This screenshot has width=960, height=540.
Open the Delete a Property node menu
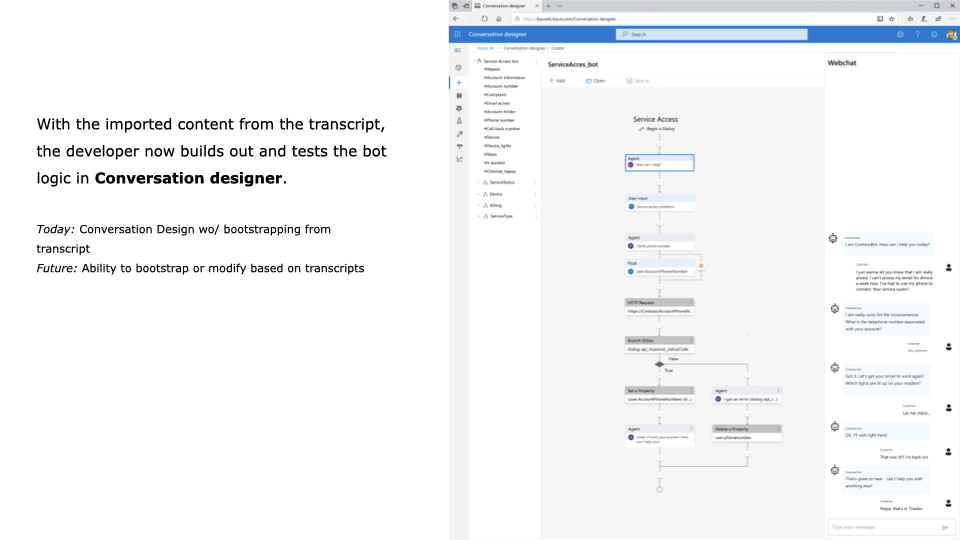[779, 429]
